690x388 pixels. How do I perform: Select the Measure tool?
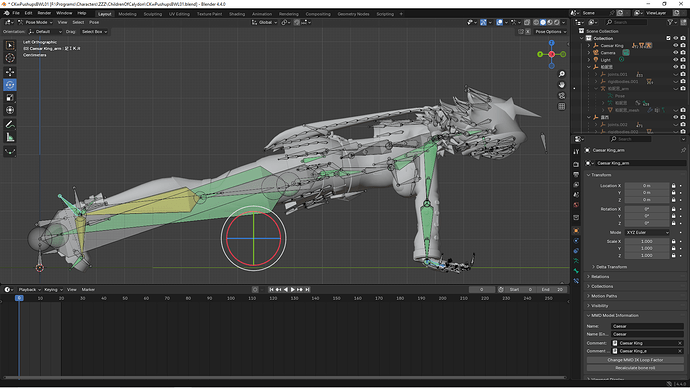click(10, 138)
